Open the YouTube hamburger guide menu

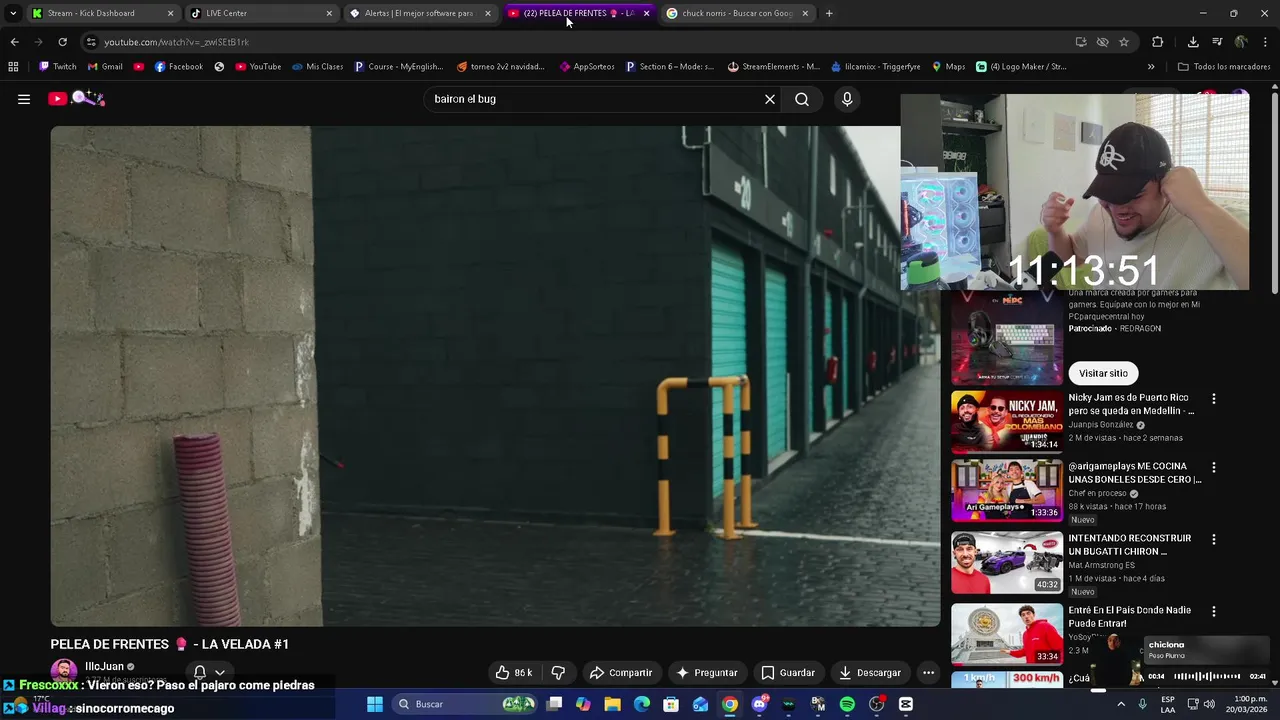[x=24, y=99]
